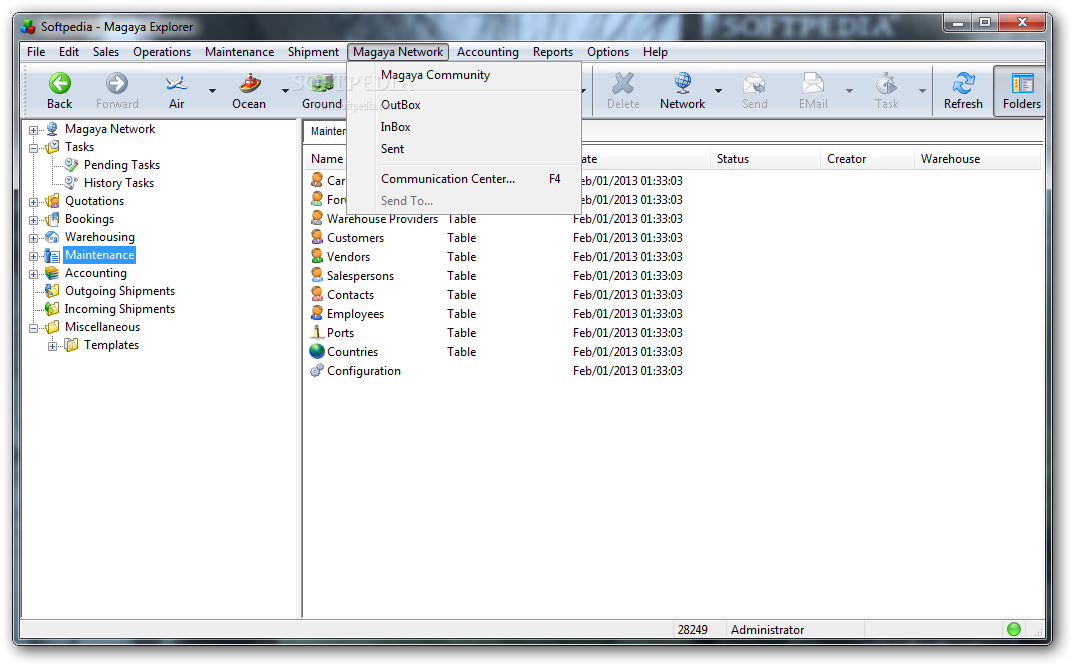Open Communication Center from the menu
1073x666 pixels.
[x=465, y=179]
